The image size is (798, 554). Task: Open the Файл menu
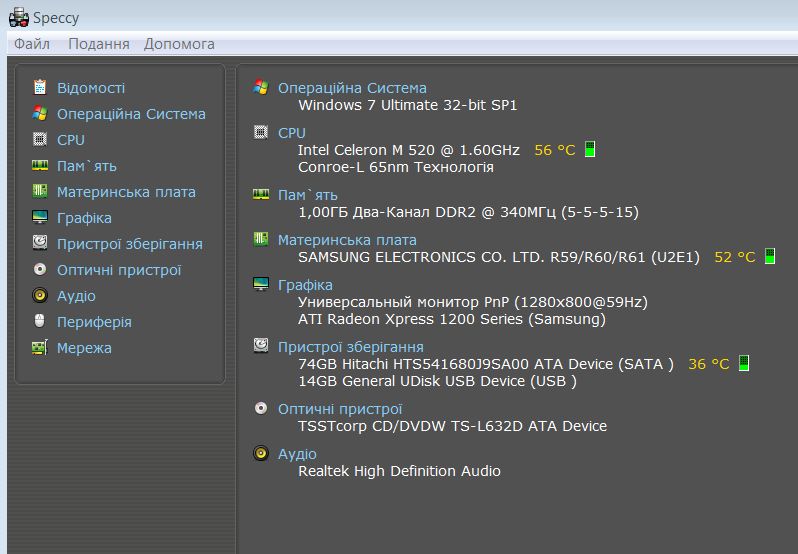[32, 44]
